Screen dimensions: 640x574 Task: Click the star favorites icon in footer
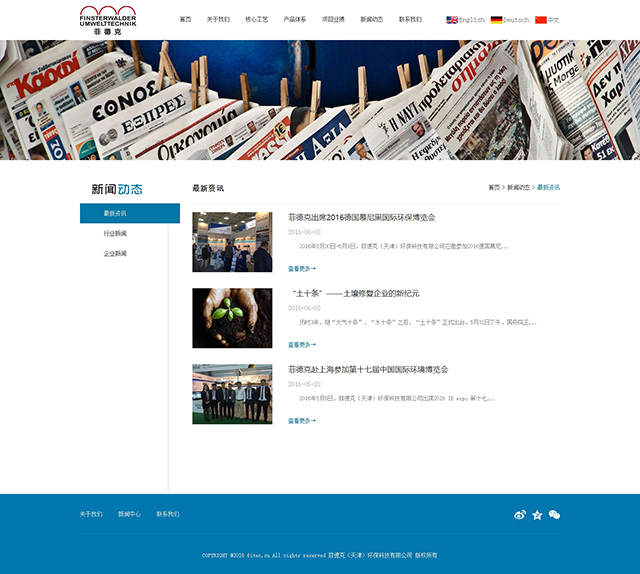point(537,515)
